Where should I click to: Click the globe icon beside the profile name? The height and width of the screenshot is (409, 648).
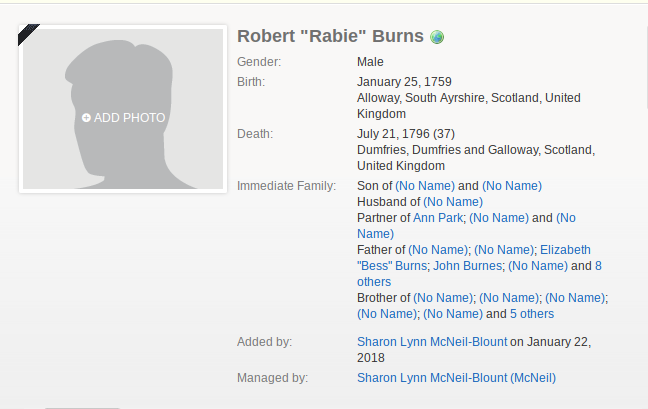(437, 38)
